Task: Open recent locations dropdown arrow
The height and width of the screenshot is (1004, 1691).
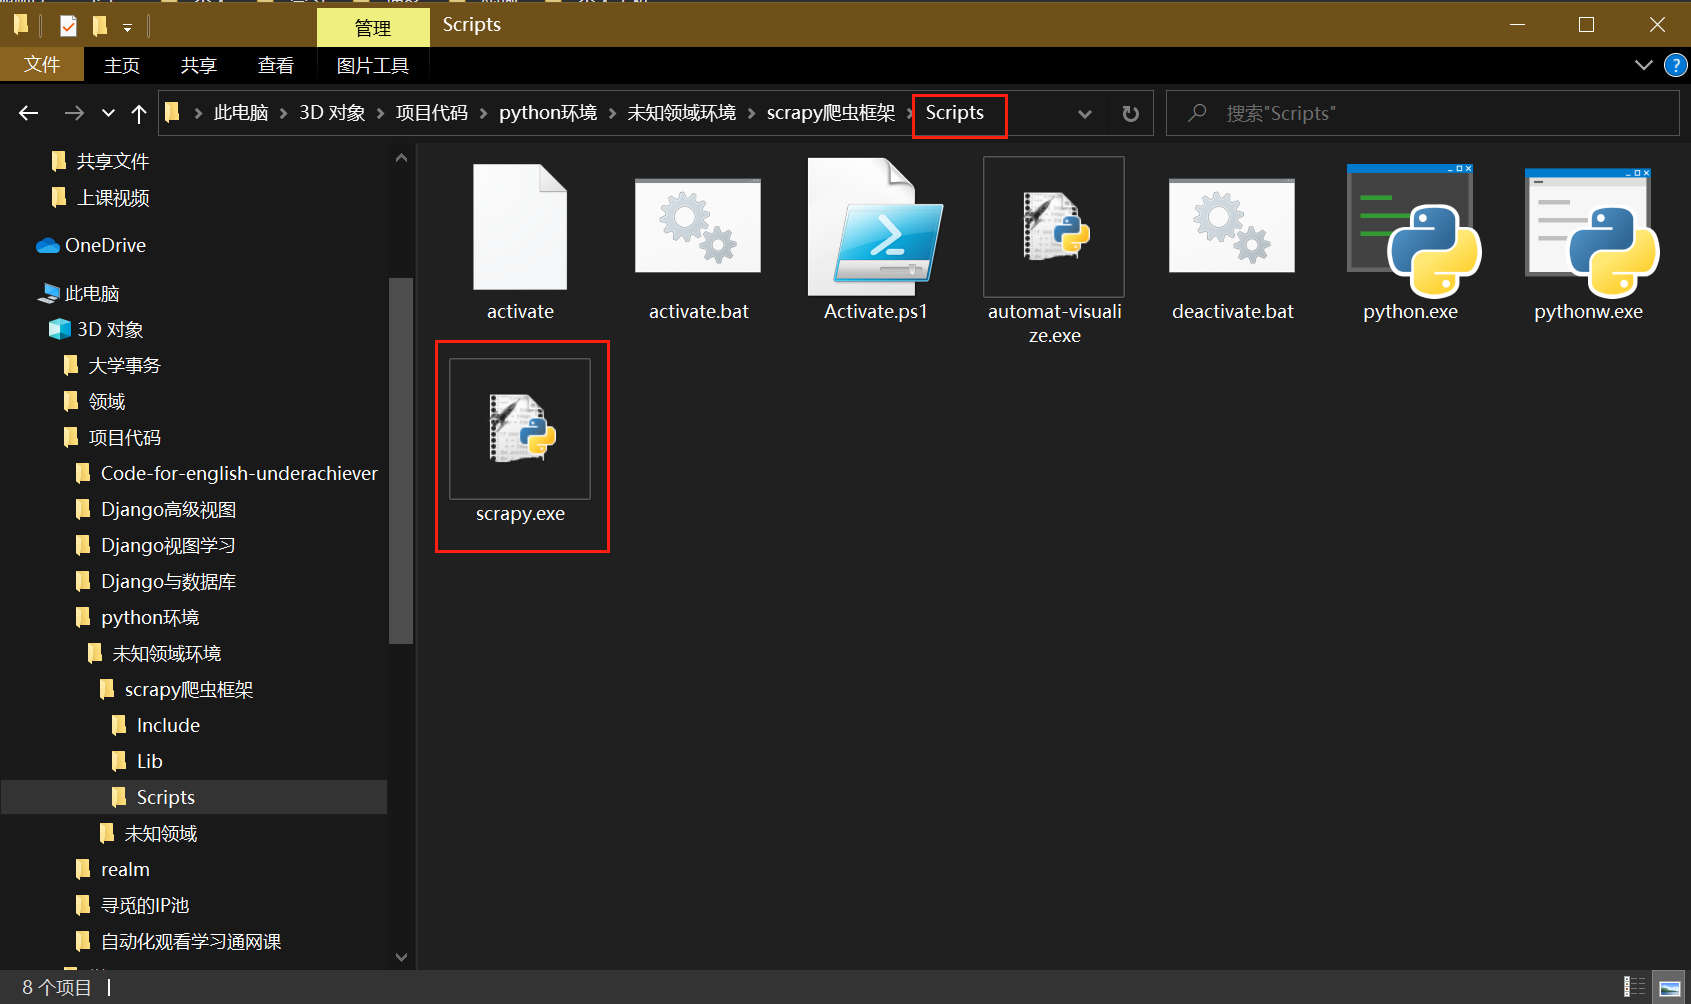Action: click(108, 113)
